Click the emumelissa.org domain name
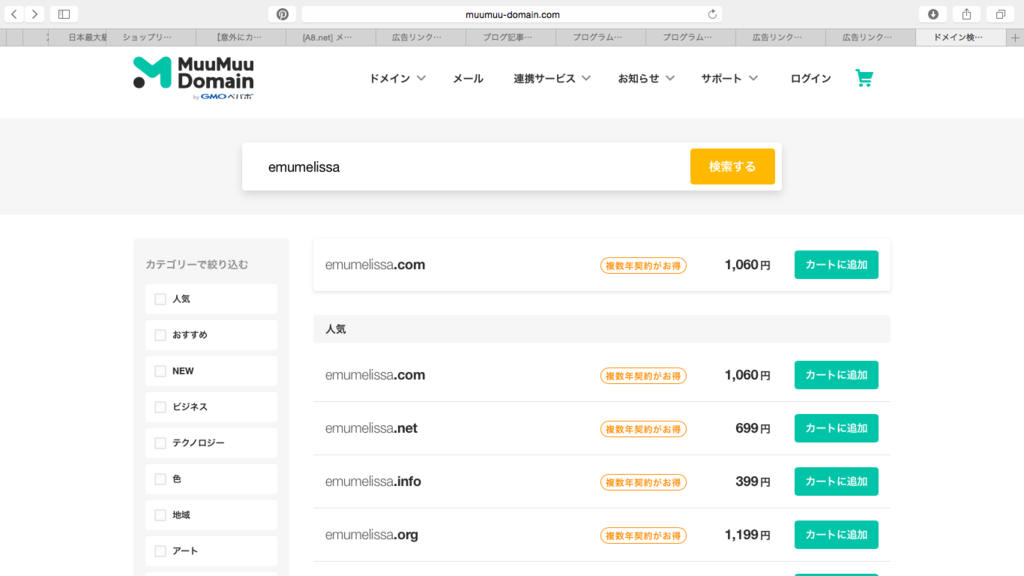1024x576 pixels. pyautogui.click(x=372, y=535)
